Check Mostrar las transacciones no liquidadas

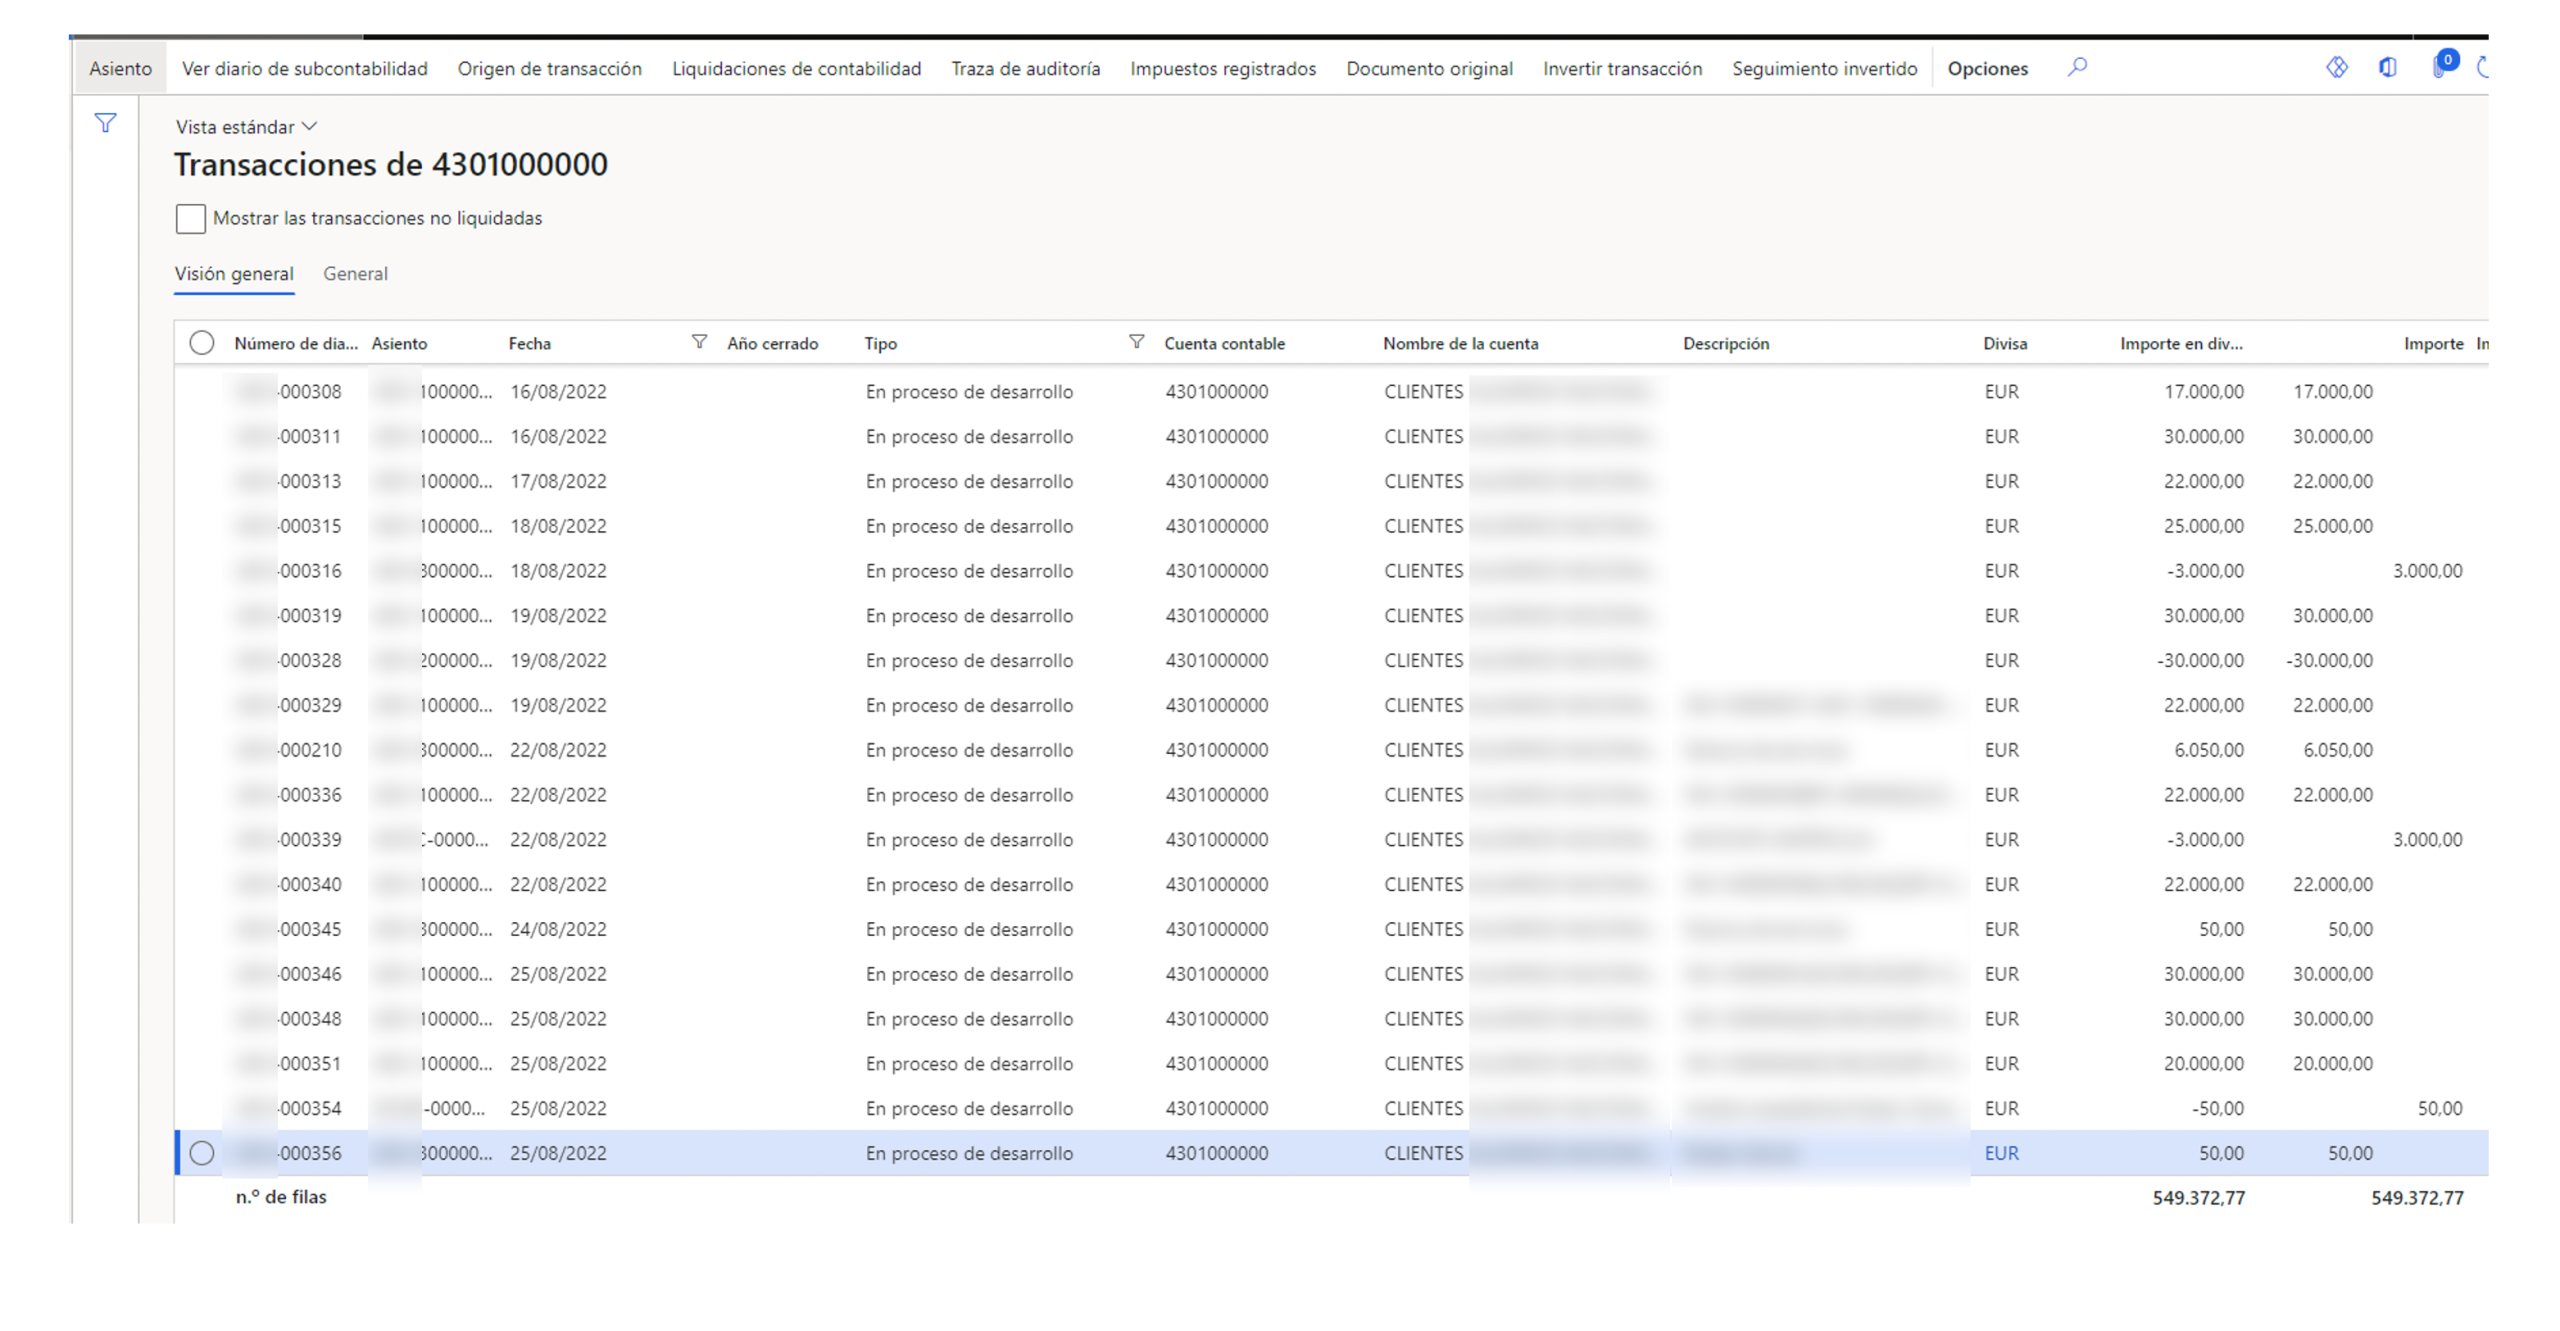click(x=190, y=218)
